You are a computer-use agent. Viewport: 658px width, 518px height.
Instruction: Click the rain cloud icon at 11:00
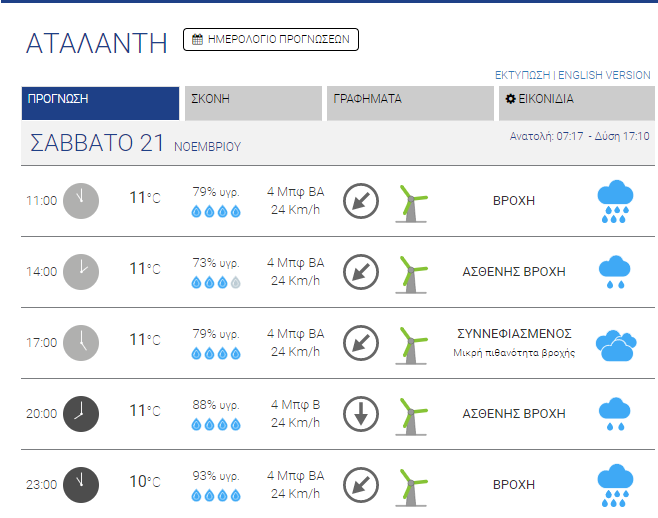[x=615, y=201]
